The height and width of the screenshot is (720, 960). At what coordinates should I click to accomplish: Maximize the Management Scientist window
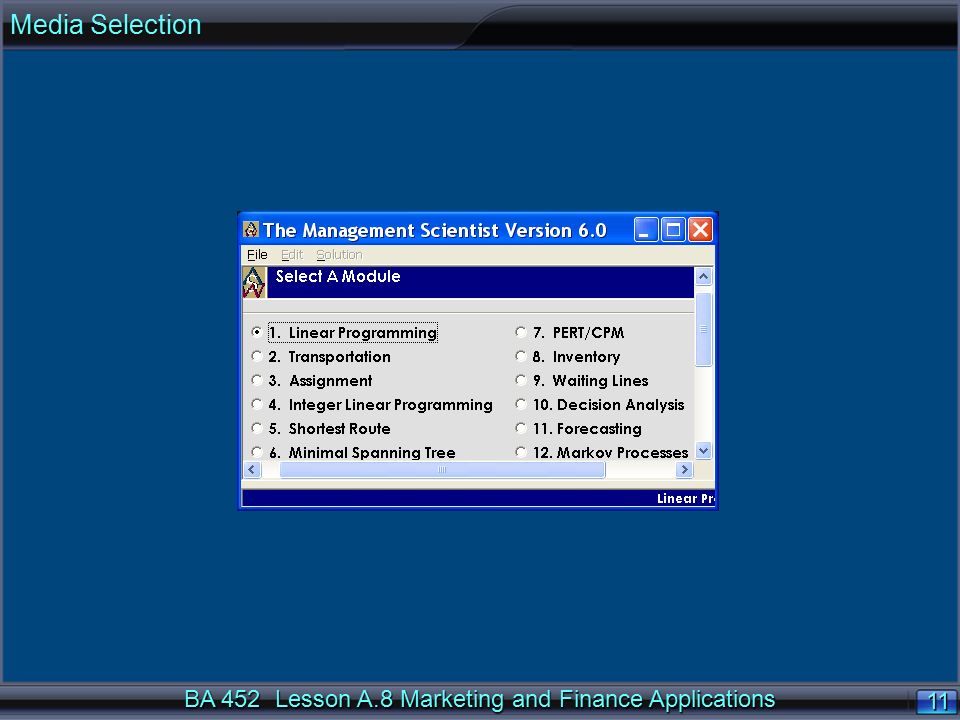pos(673,230)
